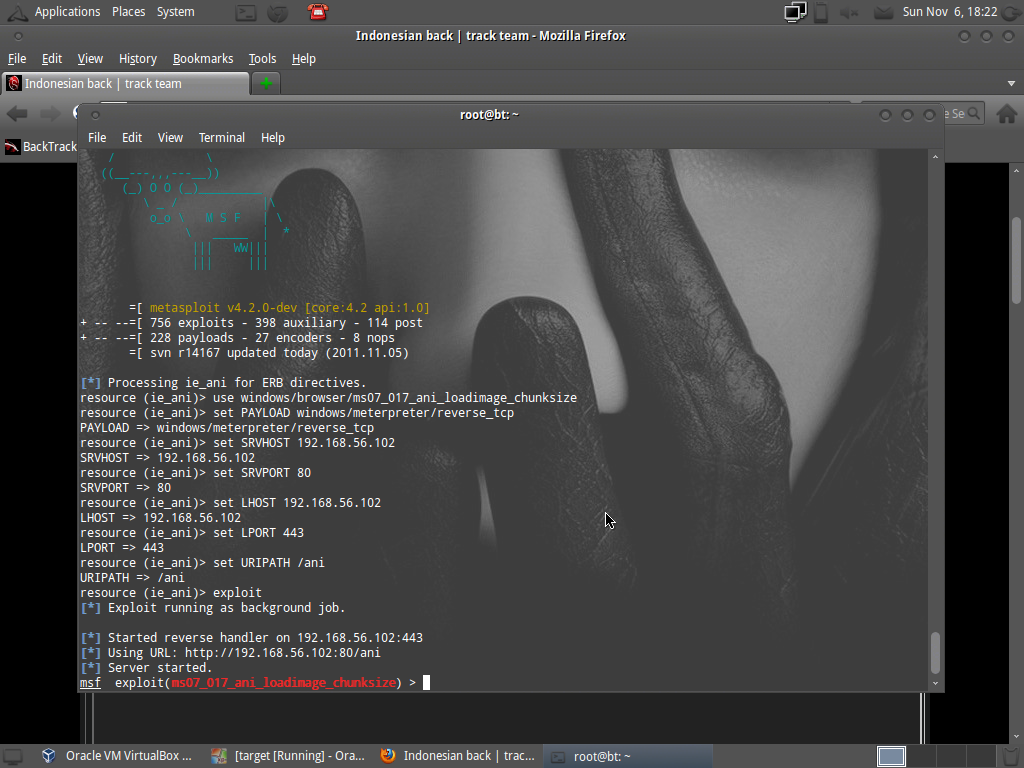Switch to target [Running] VM taskbar entry

tap(288, 756)
